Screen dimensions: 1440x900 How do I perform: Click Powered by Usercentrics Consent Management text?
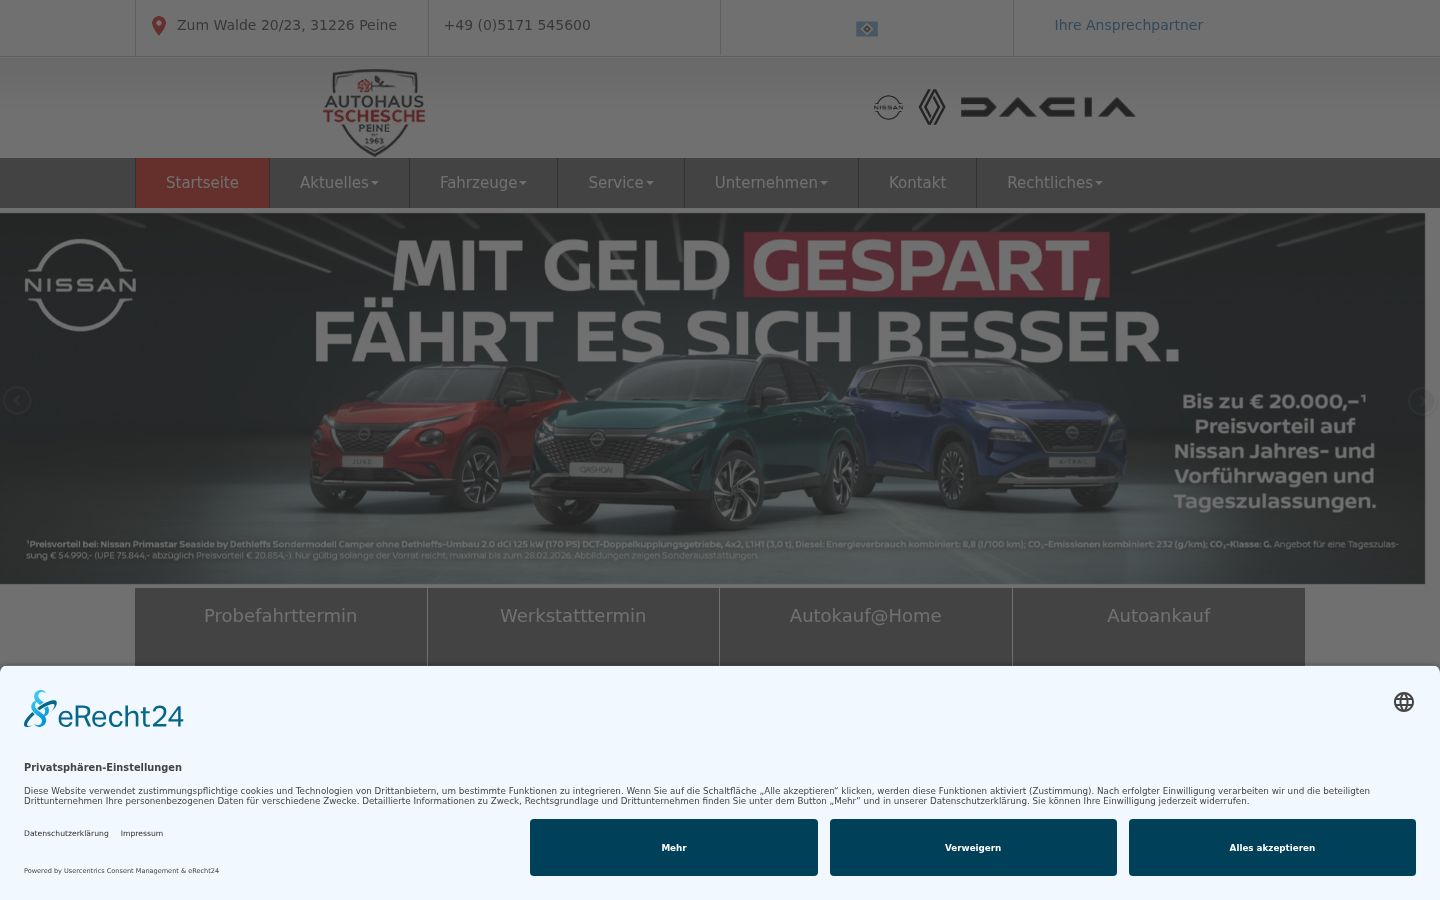pos(121,871)
